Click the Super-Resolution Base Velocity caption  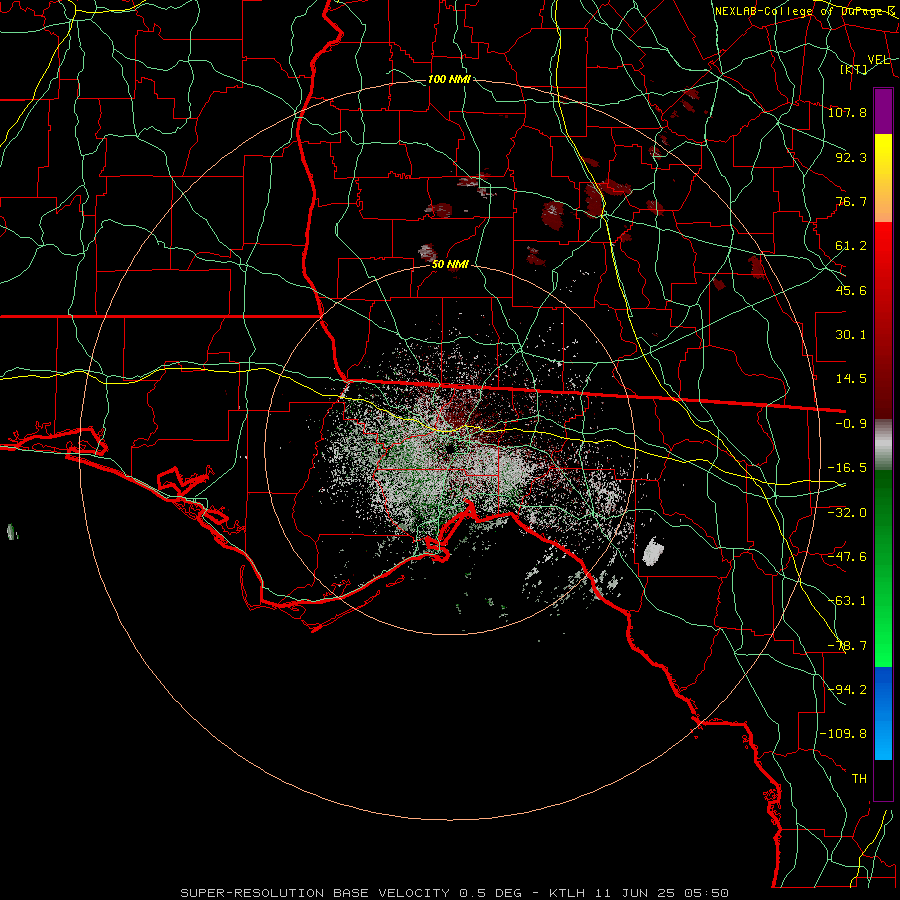pos(455,893)
